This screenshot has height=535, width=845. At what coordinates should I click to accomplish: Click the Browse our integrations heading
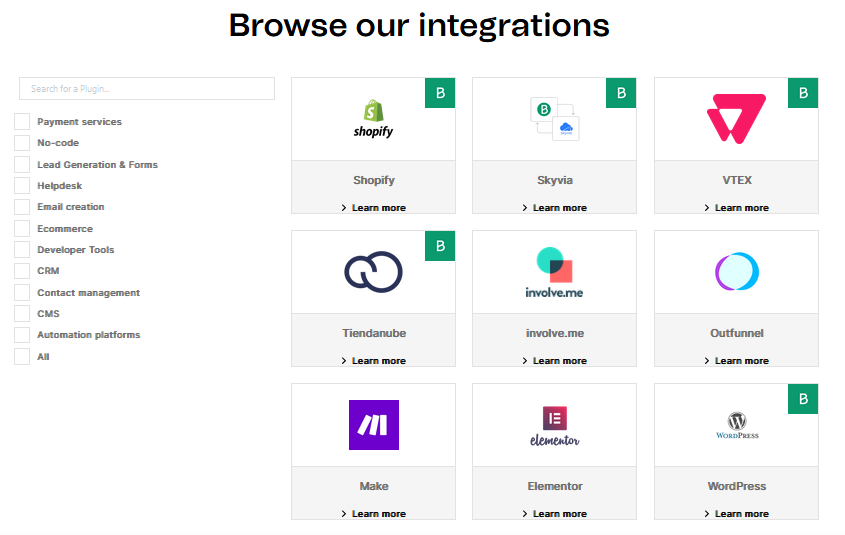[419, 25]
